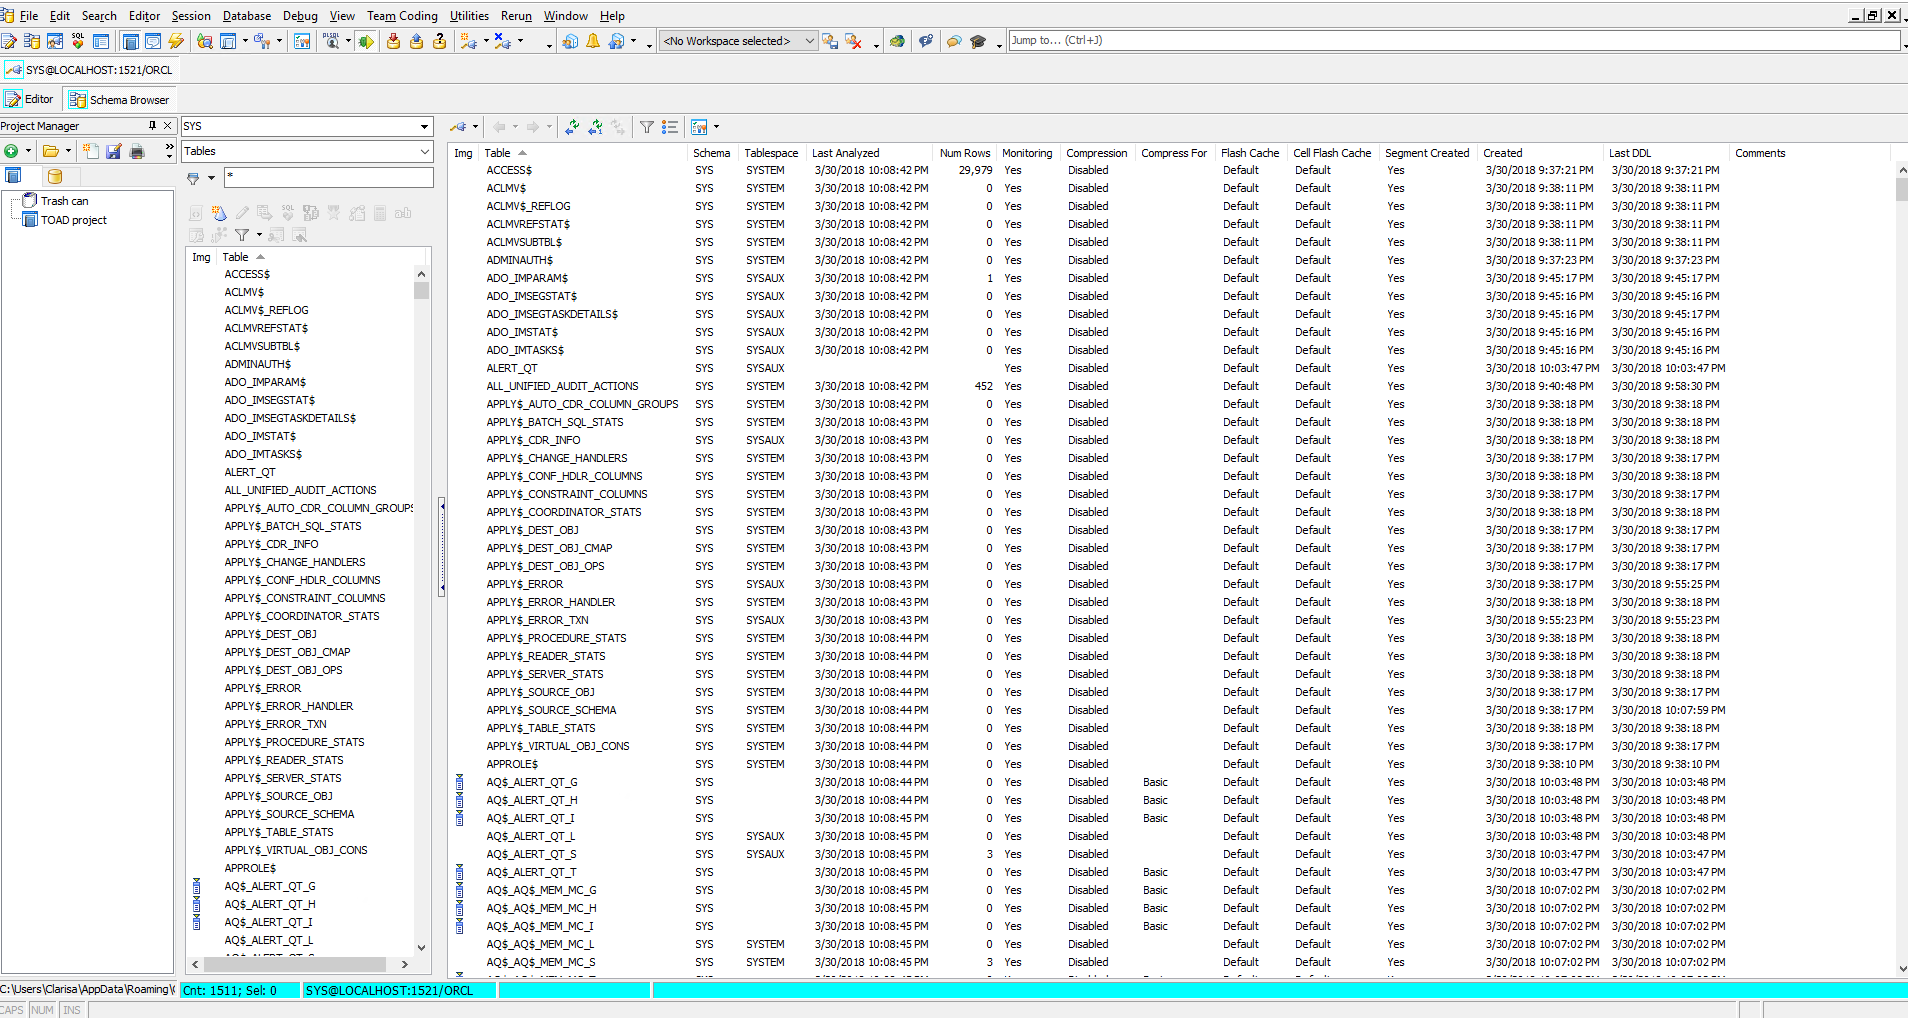Click the Save Workspace icon
The image size is (1908, 1018).
830,41
